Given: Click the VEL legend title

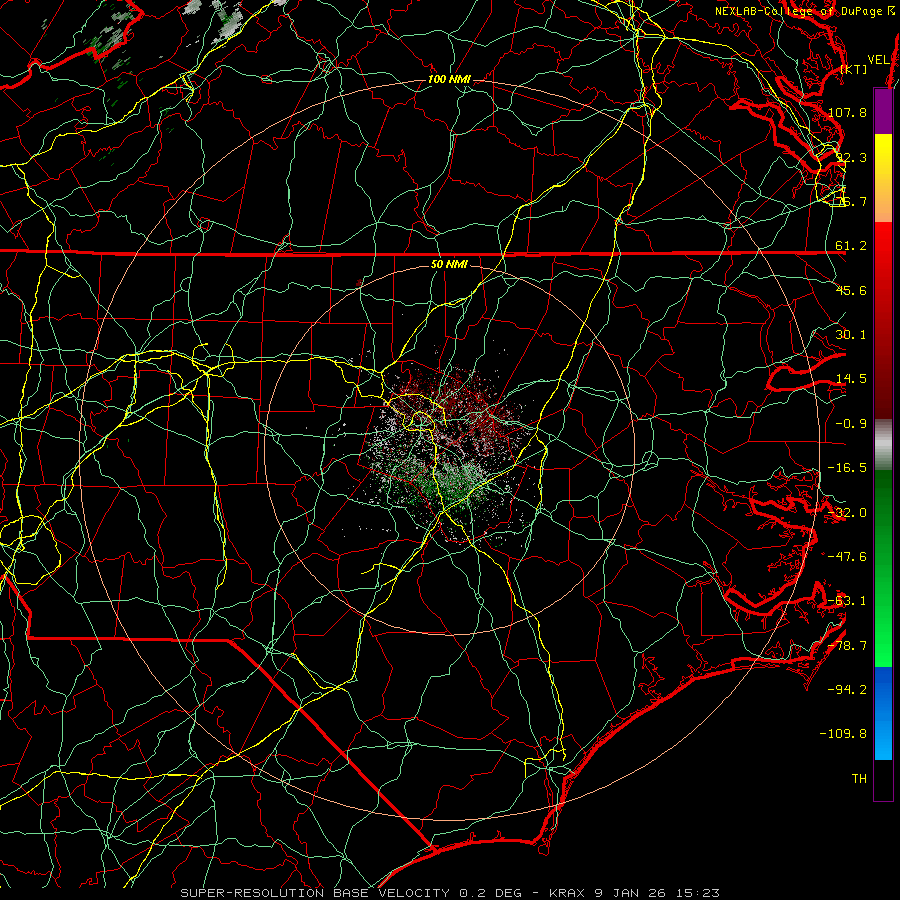Looking at the screenshot, I should 878,60.
